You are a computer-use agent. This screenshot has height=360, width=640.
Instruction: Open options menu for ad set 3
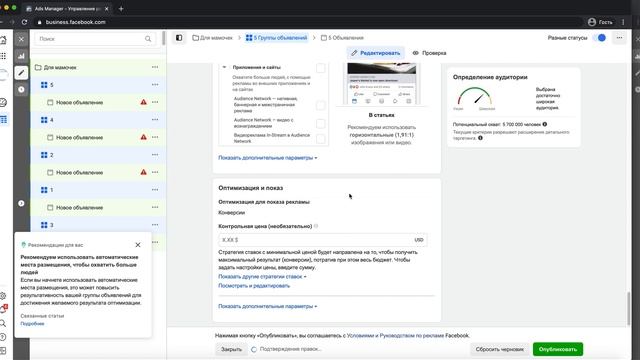155,225
